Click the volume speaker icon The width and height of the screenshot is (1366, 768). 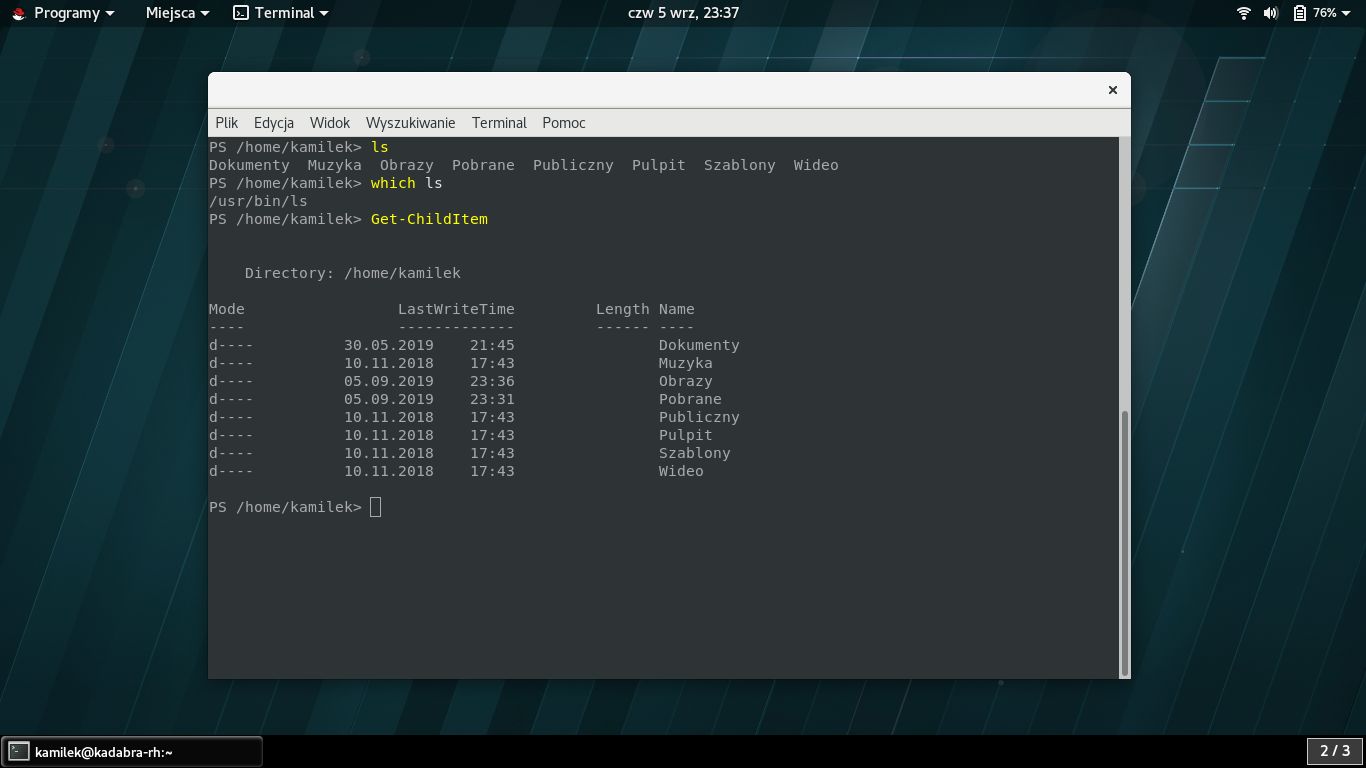tap(1270, 13)
